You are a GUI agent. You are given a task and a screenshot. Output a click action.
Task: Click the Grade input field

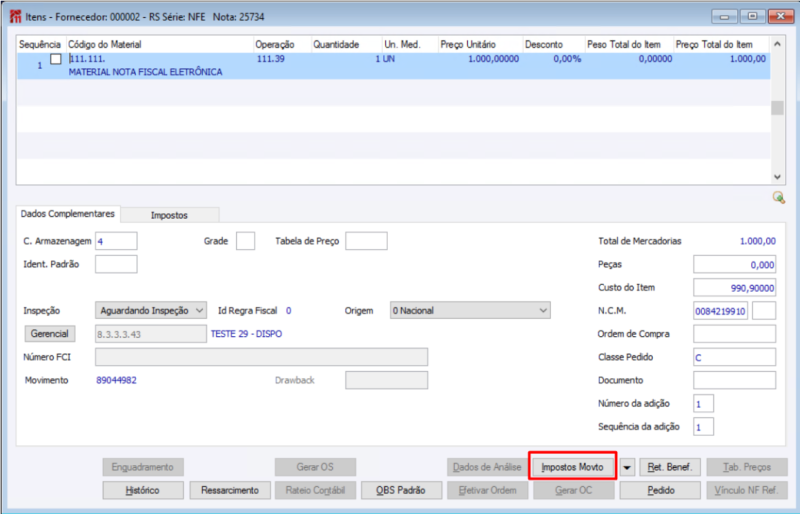[245, 241]
